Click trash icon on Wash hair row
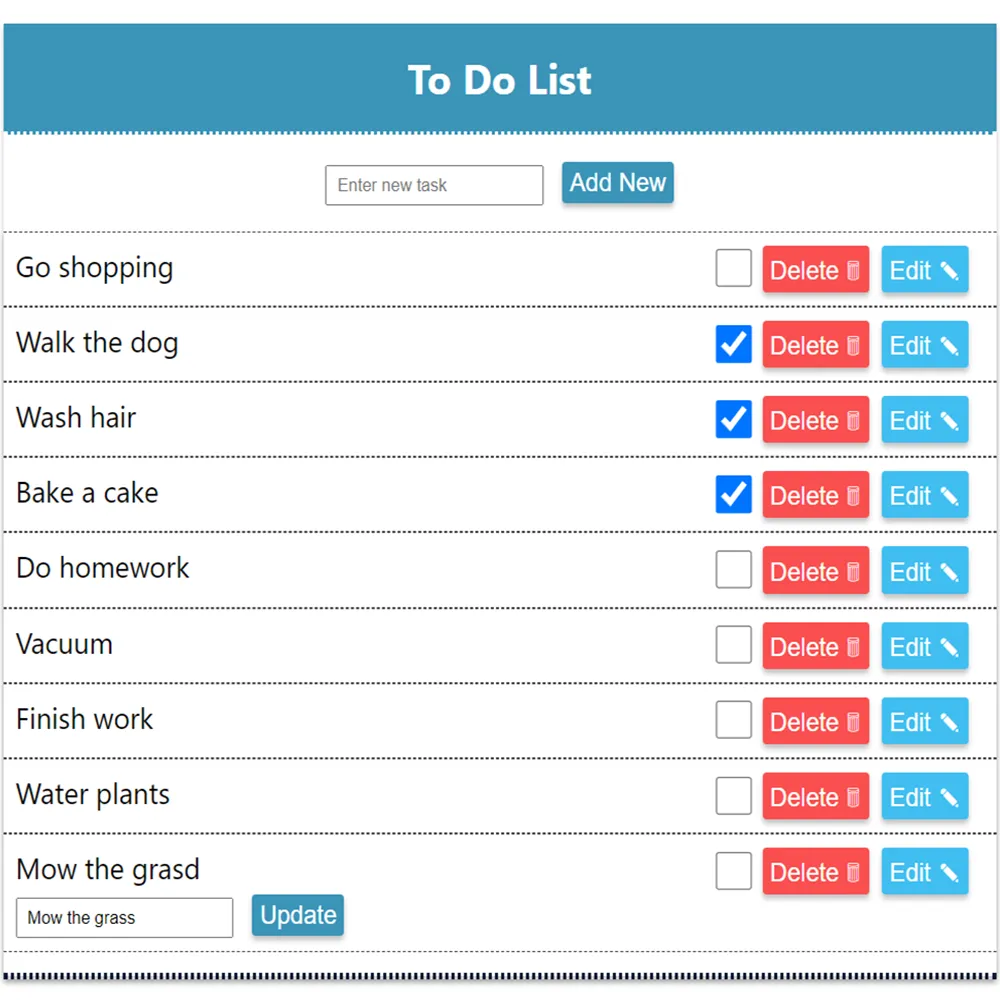Image resolution: width=1000 pixels, height=1000 pixels. 853,421
